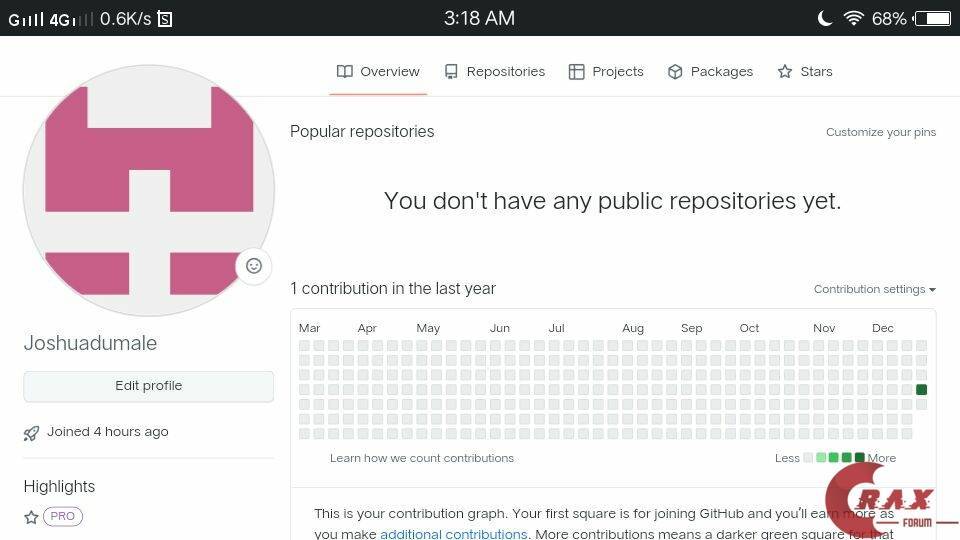The image size is (960, 540).
Task: Click the pink profile avatar image
Action: (x=148, y=190)
